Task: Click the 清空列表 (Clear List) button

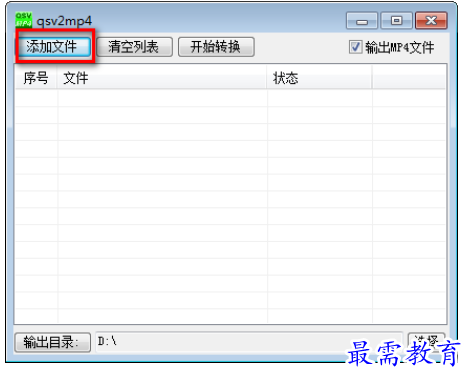Action: (x=134, y=47)
